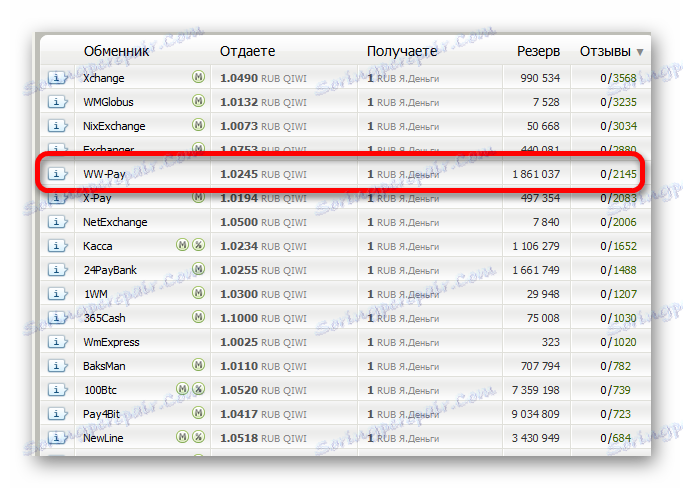This screenshot has height=488, width=683.
Task: Click the M badge on 100Btc row
Action: [x=183, y=389]
